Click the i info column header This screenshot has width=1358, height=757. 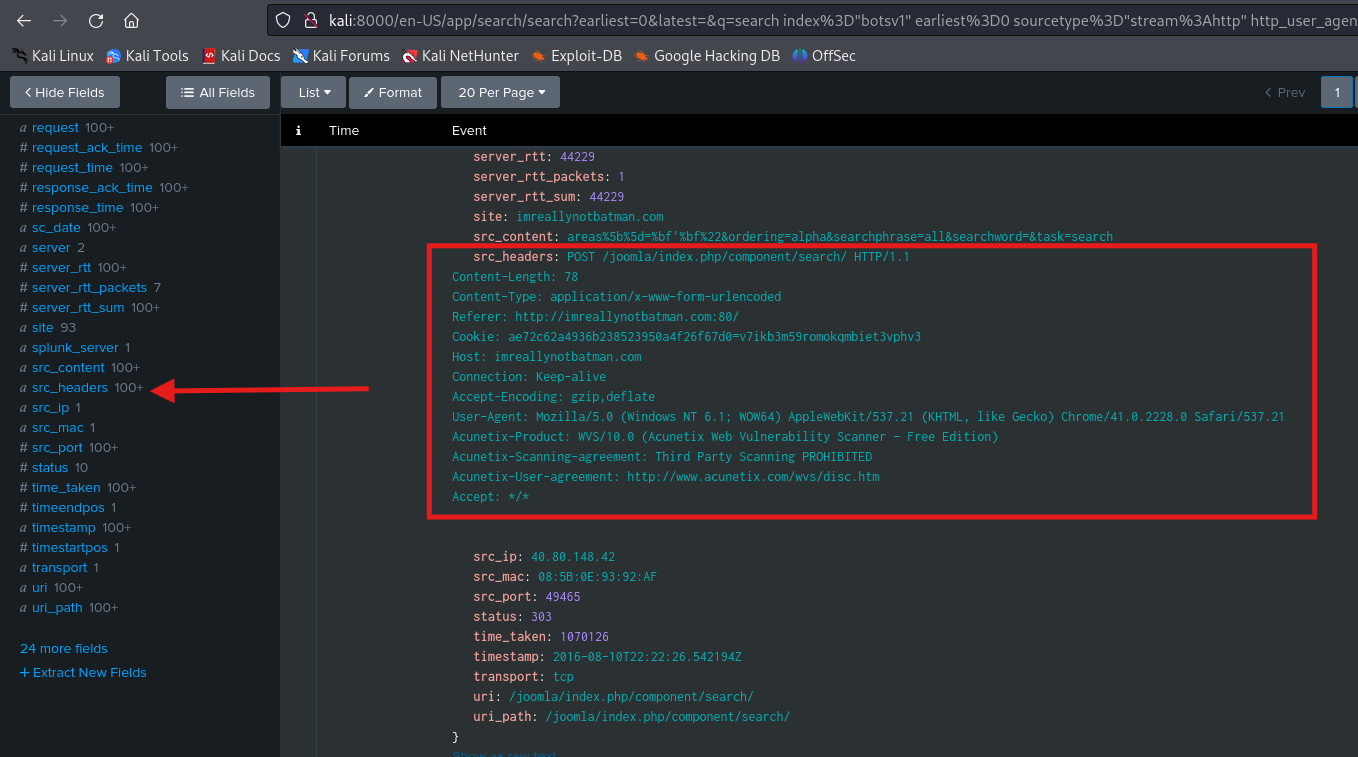coord(298,130)
